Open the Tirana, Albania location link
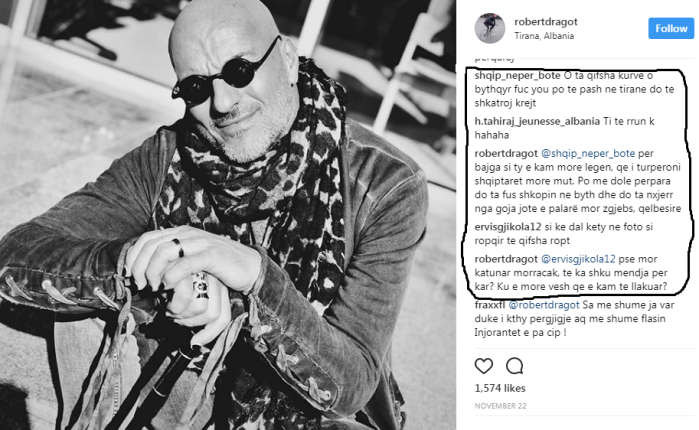 click(x=544, y=36)
